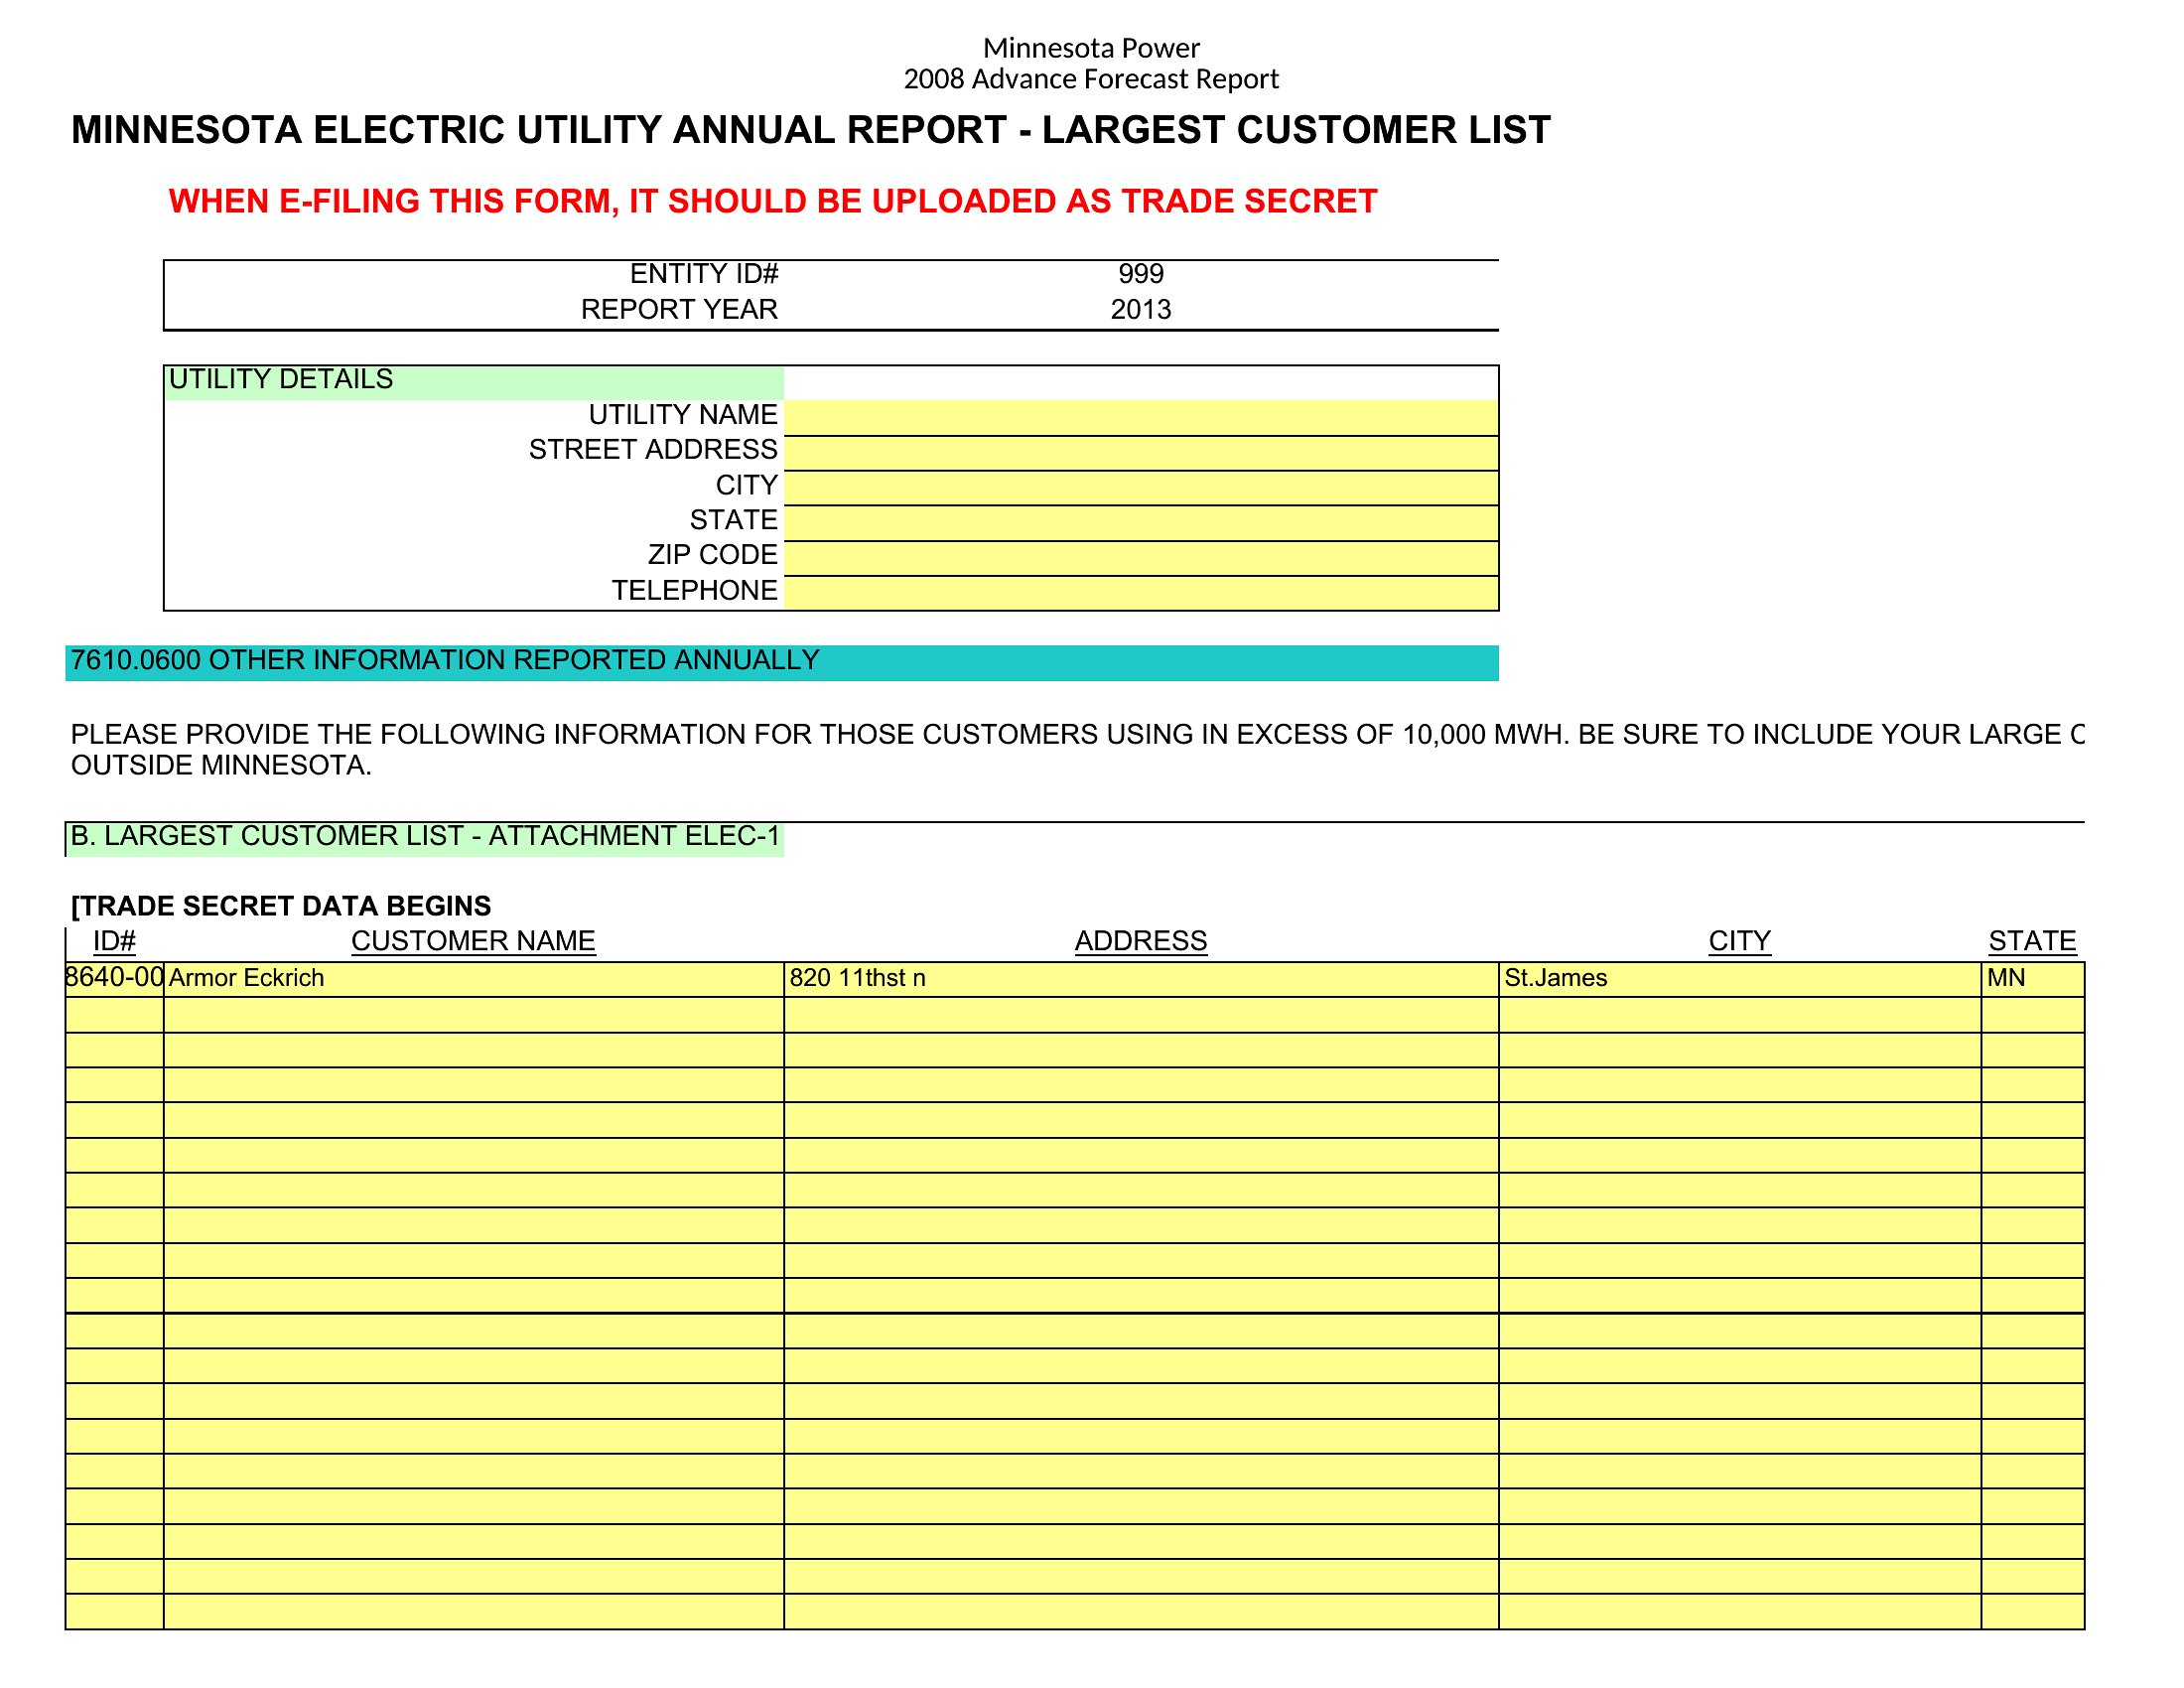Click the B. LARGEST CUSTOMER LIST heading
This screenshot has height=1688, width=2184.
pos(425,837)
